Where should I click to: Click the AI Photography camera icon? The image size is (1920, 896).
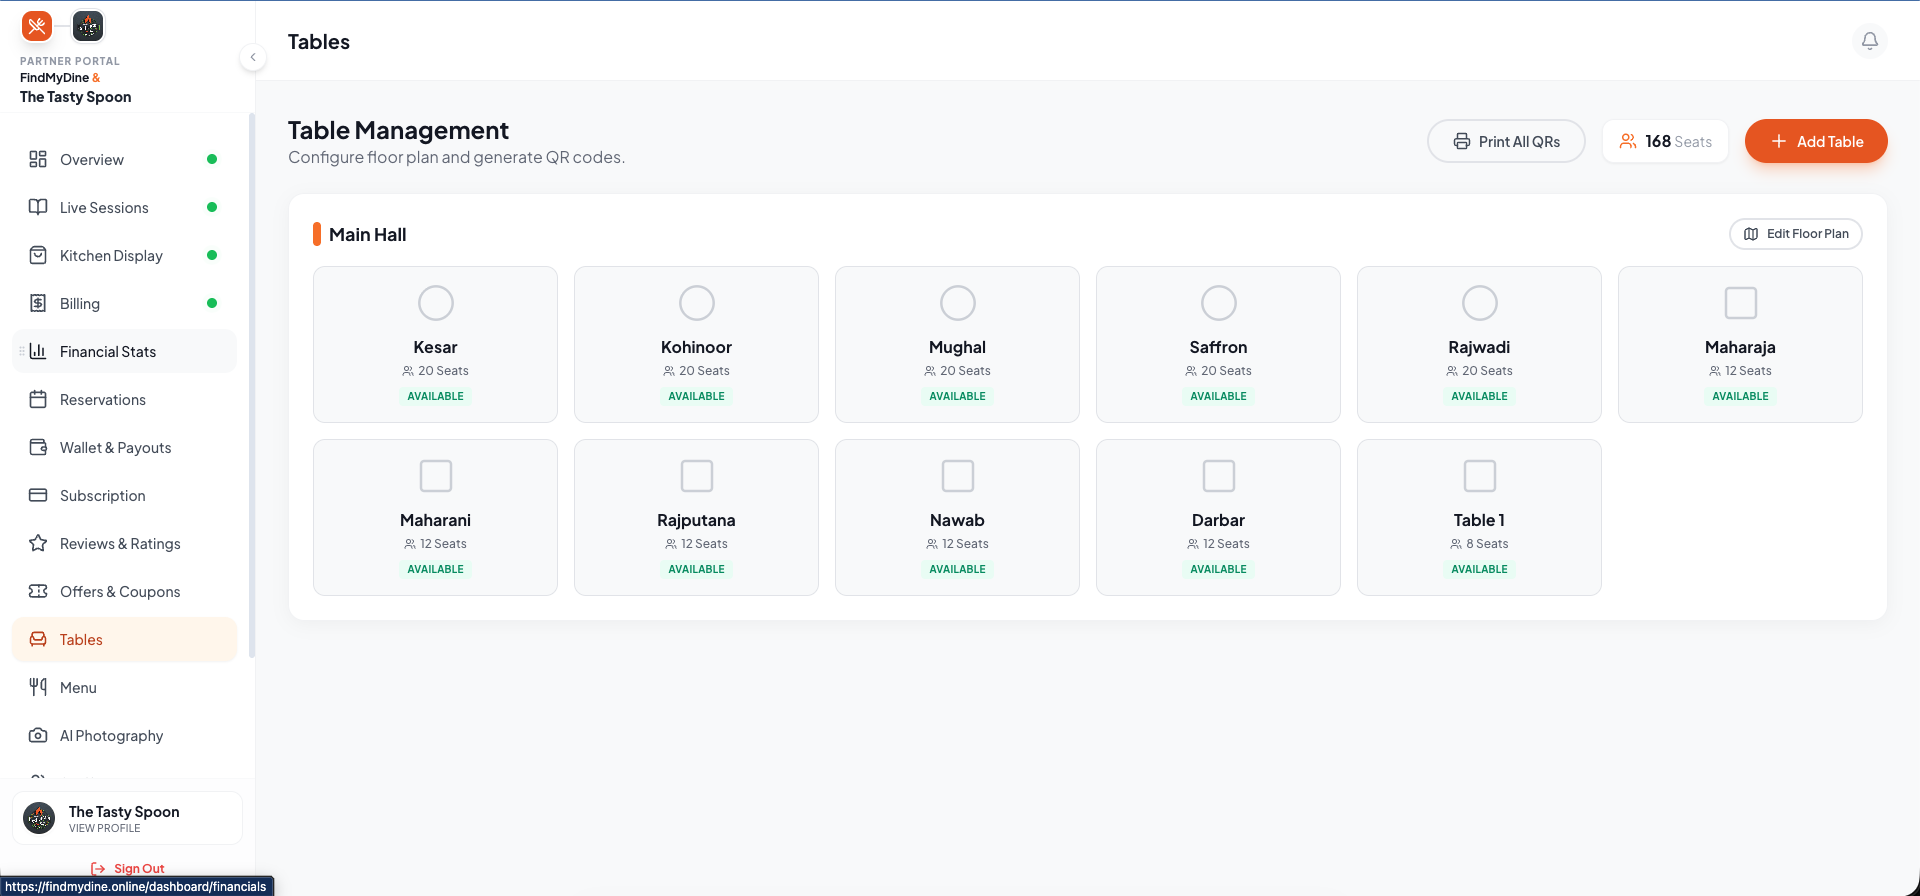(38, 735)
